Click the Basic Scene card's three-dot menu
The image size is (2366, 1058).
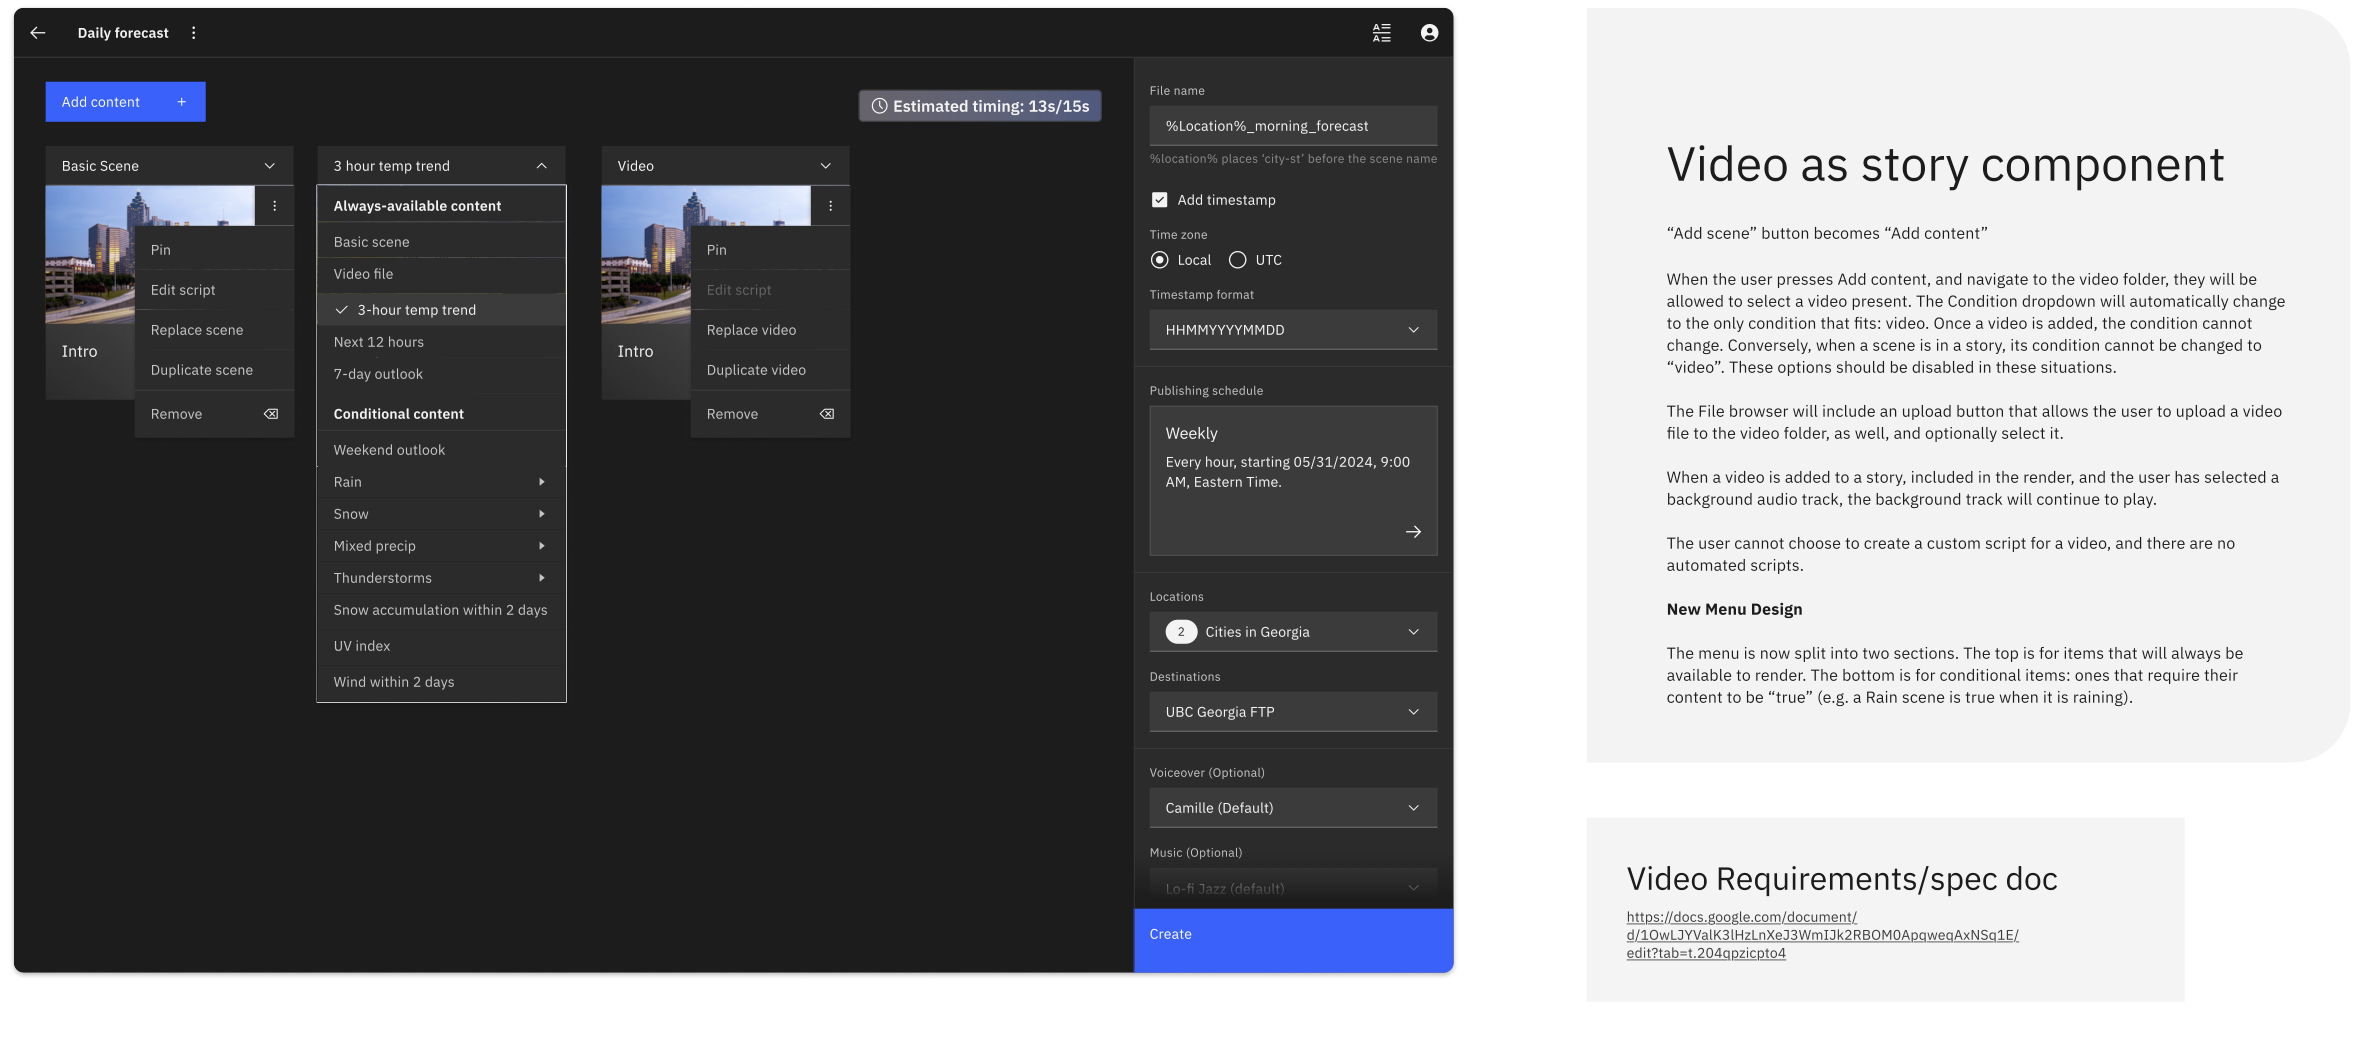pyautogui.click(x=275, y=206)
